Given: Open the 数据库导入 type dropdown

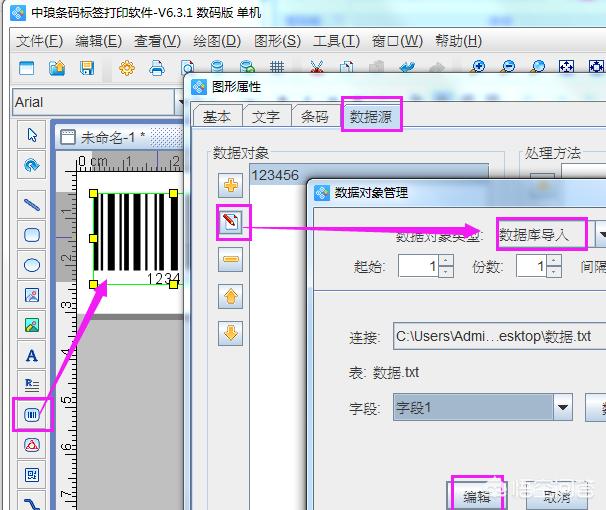Looking at the screenshot, I should coord(601,235).
